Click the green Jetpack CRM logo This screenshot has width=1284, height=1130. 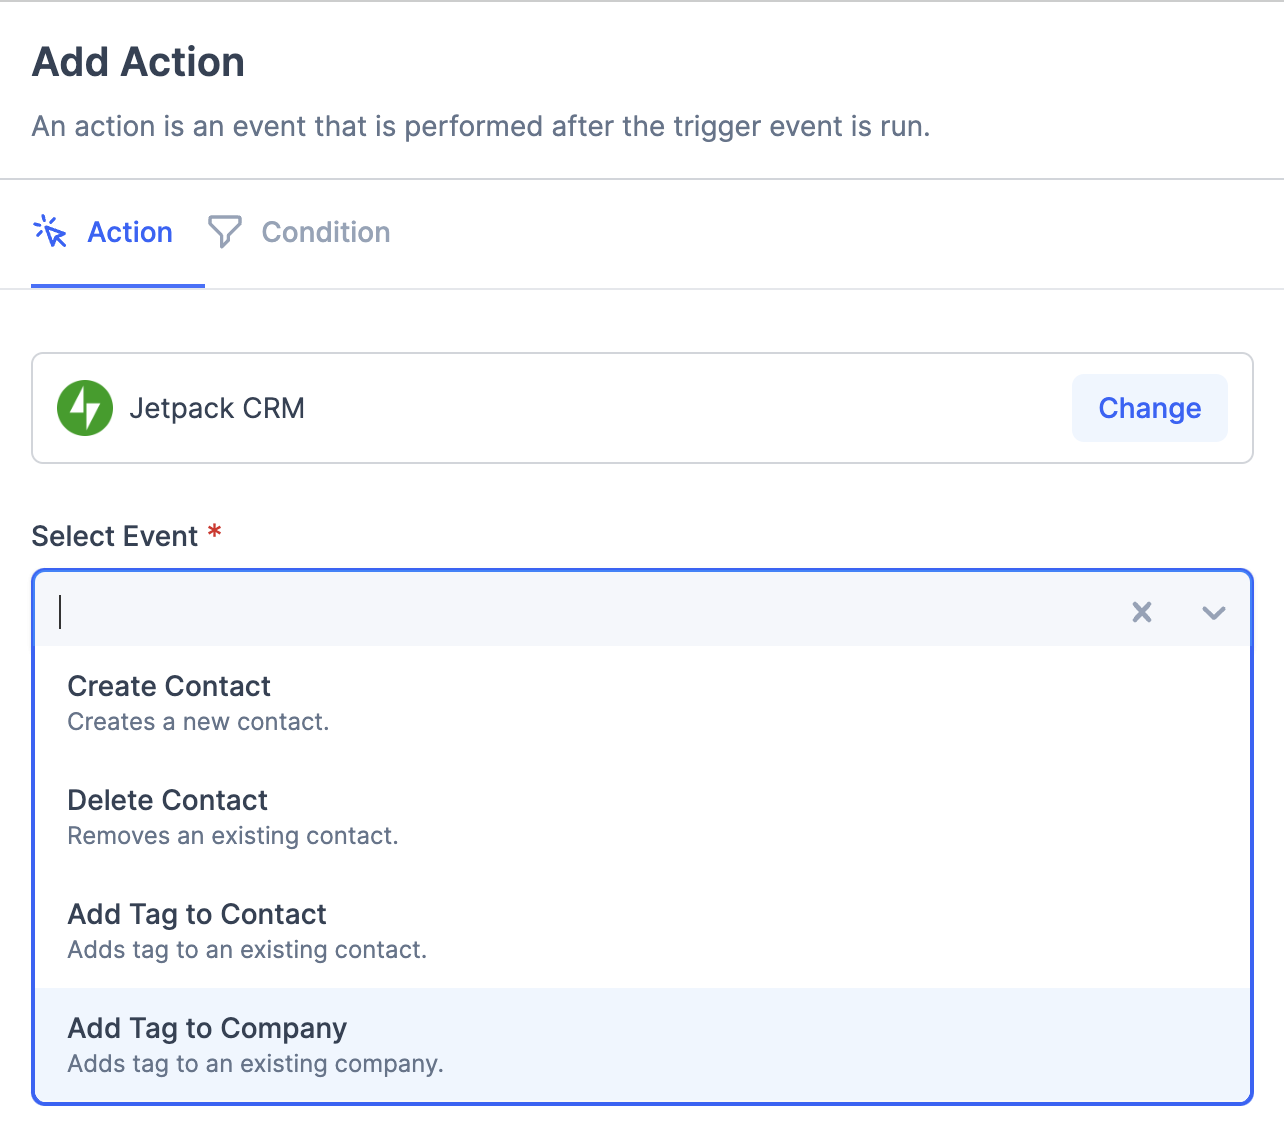click(x=85, y=408)
